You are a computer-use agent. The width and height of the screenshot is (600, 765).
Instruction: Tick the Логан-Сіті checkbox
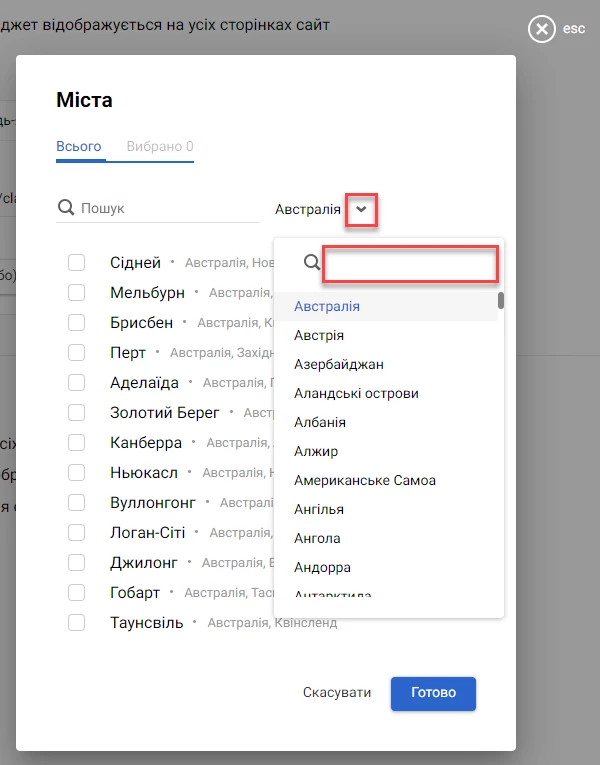point(77,532)
